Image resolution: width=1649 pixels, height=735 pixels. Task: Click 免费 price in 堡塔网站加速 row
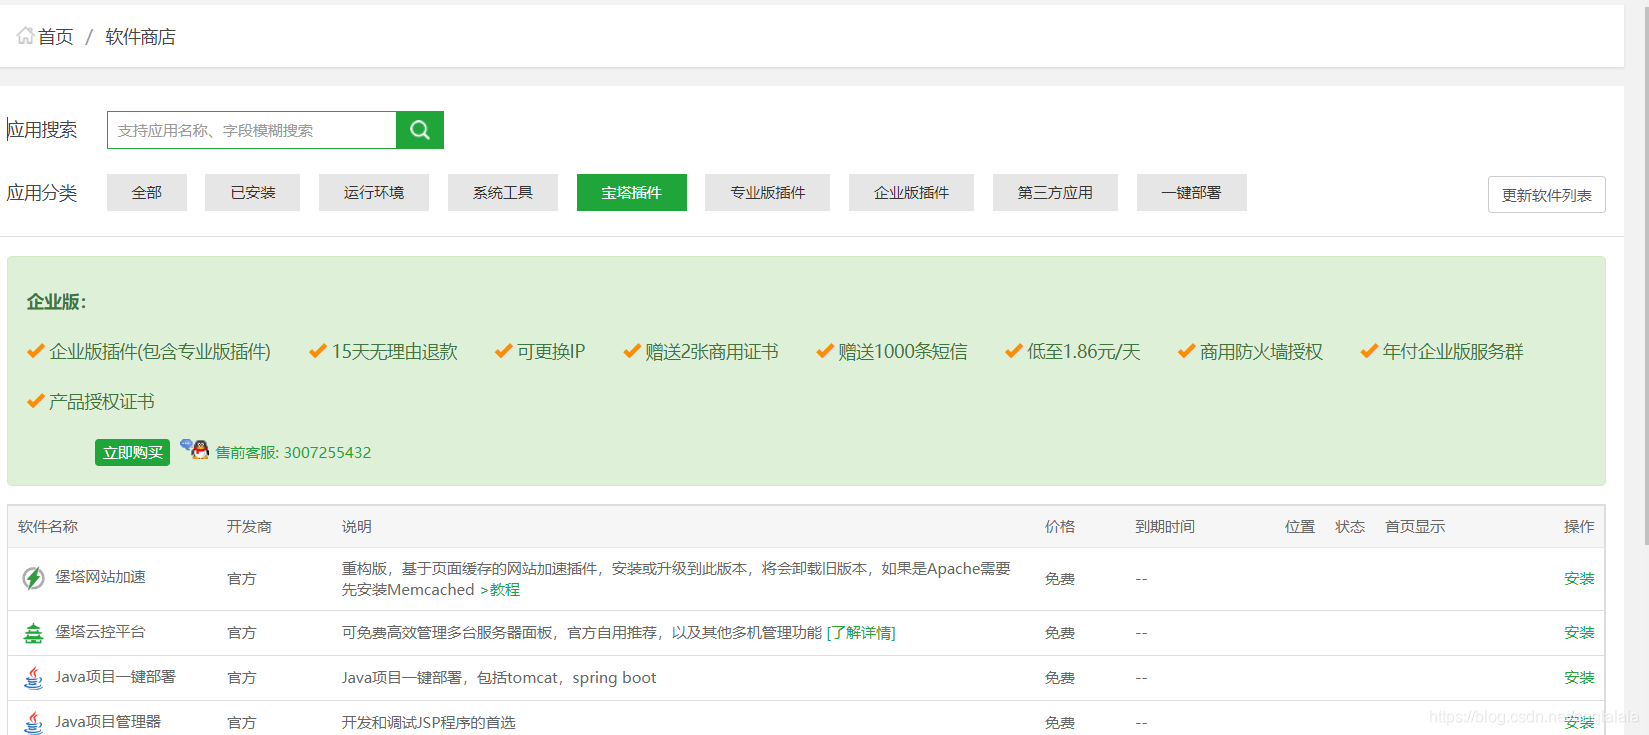(1060, 579)
